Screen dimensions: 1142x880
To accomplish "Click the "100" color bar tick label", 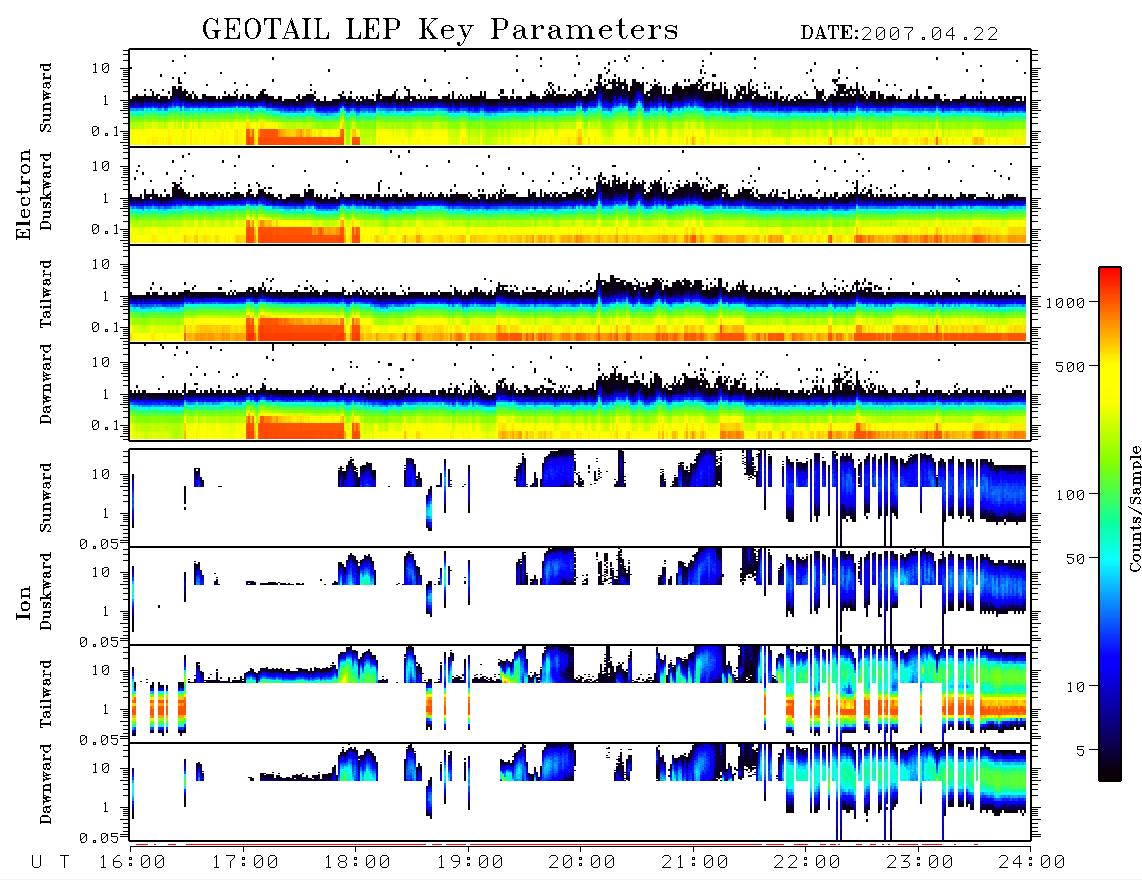I will [1071, 495].
